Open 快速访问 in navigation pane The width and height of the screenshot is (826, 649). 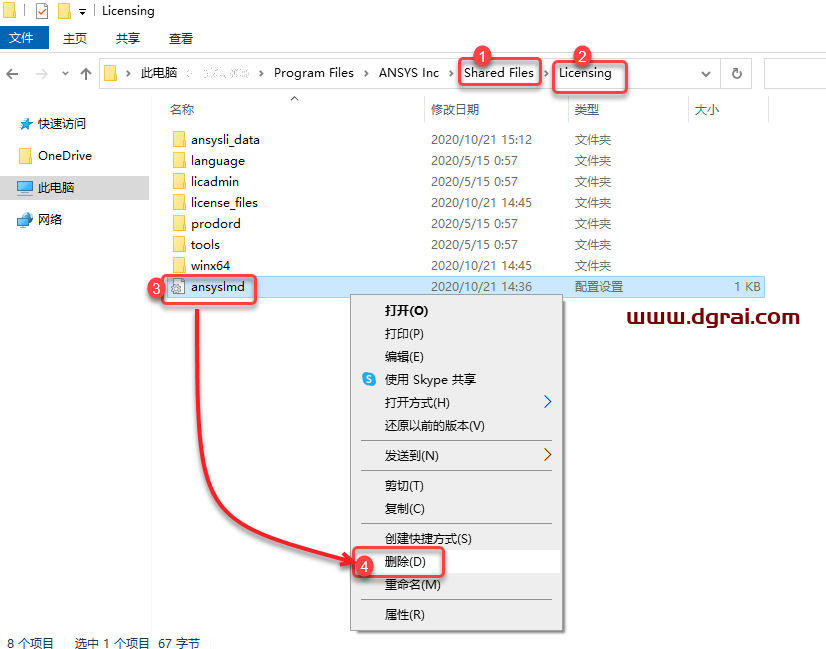pyautogui.click(x=62, y=124)
